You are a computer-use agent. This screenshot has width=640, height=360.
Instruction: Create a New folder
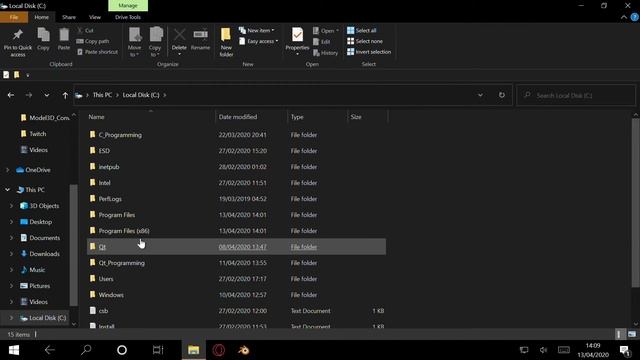click(x=226, y=42)
